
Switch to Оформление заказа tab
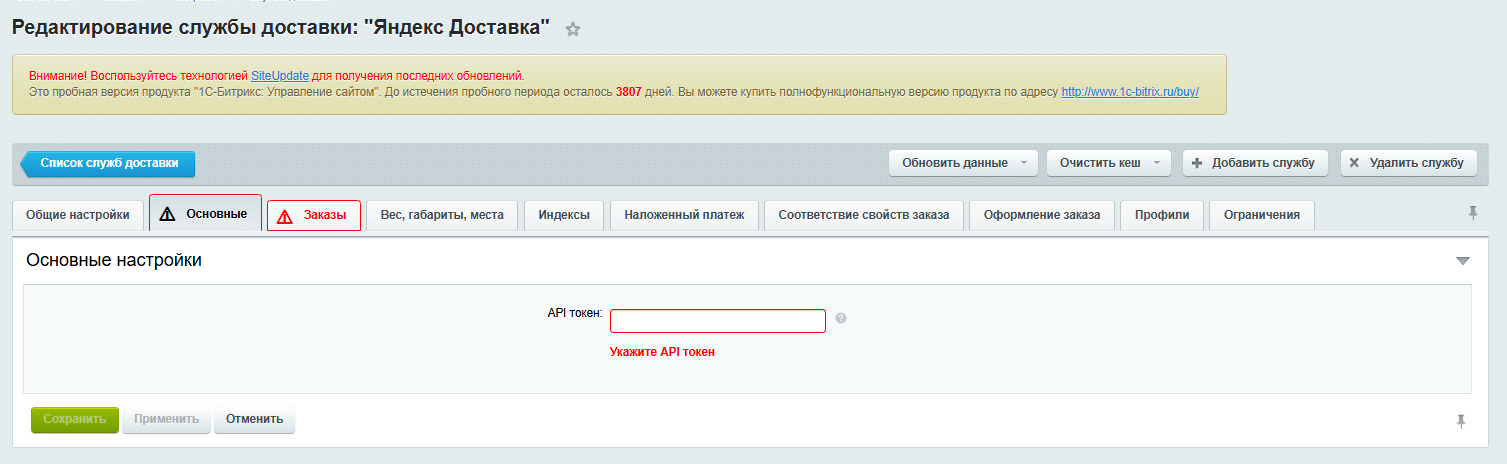click(x=1041, y=214)
